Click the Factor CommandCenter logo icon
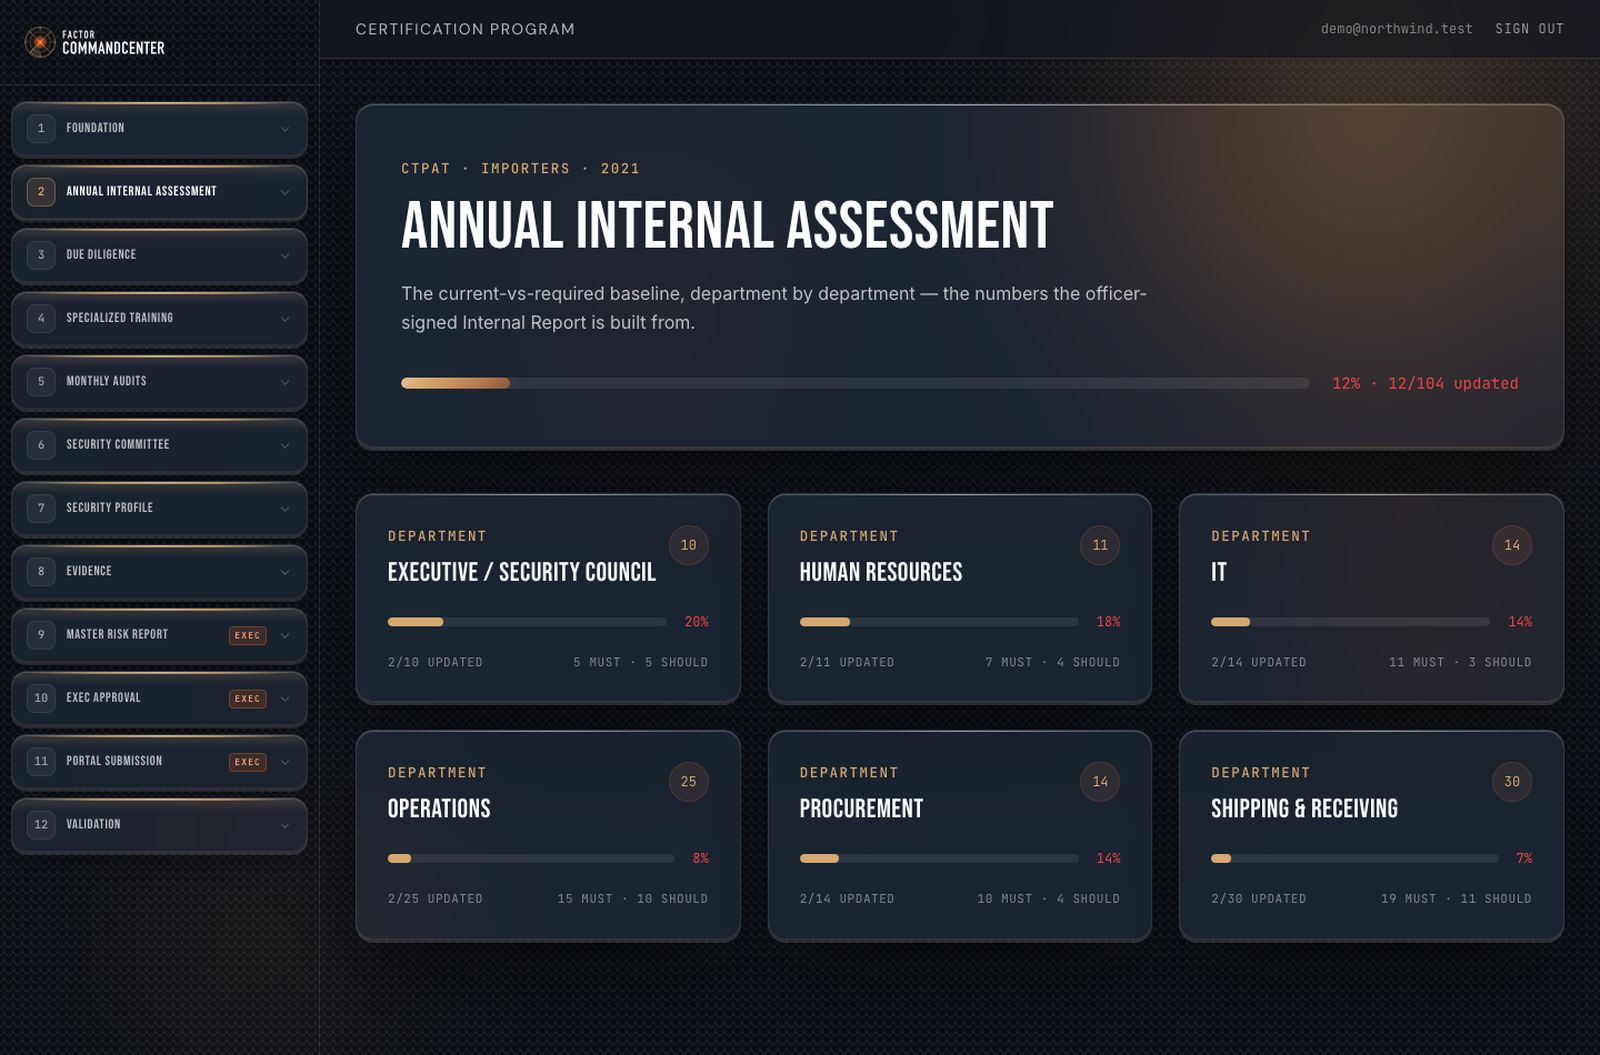The height and width of the screenshot is (1055, 1600). (x=40, y=42)
